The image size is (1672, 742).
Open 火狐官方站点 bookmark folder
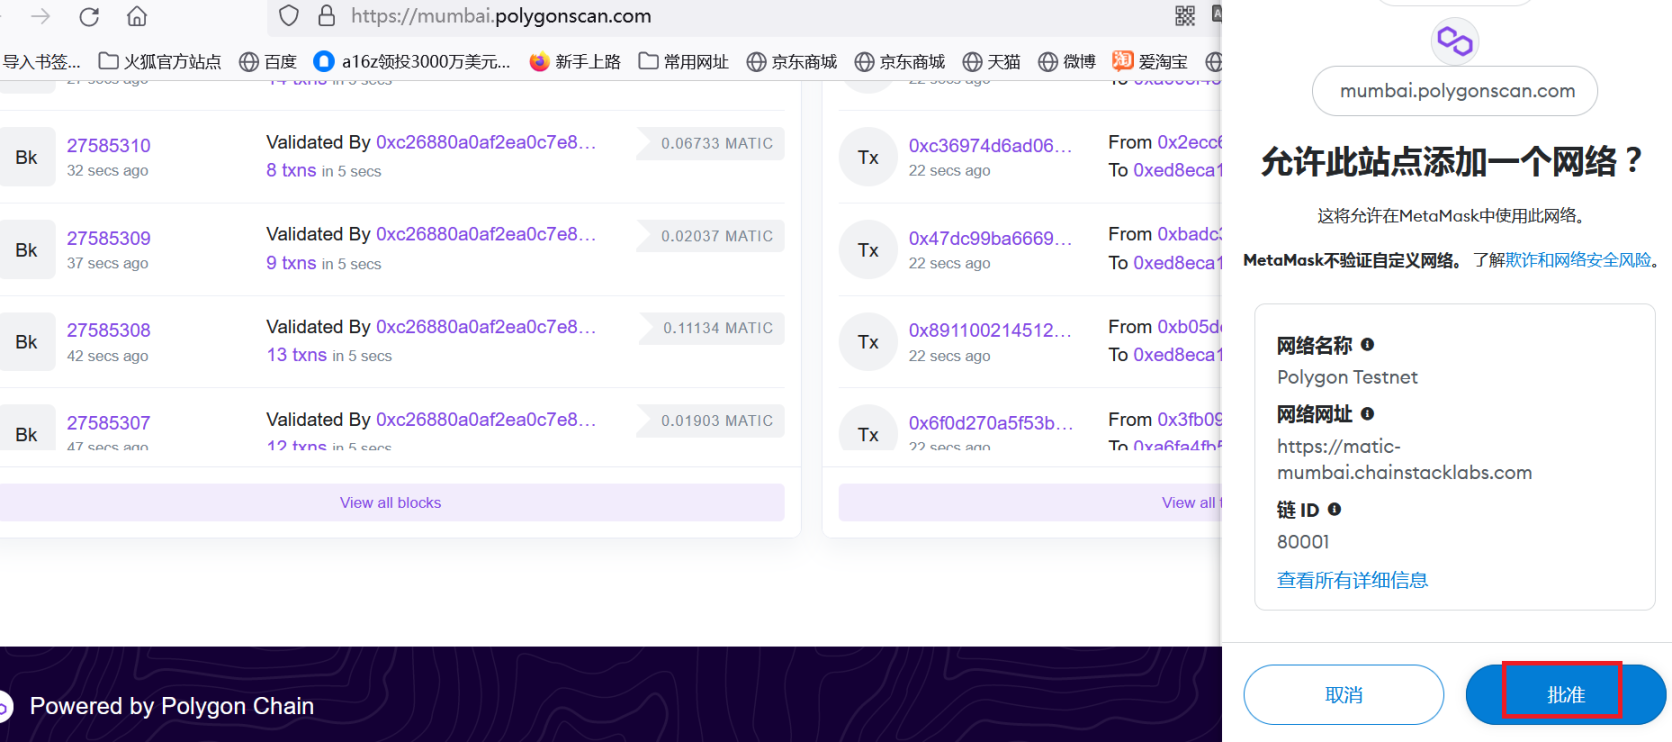tap(160, 62)
